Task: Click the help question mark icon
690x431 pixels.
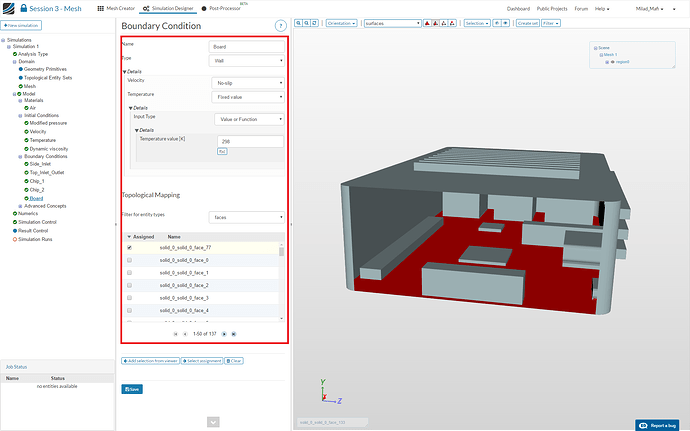Action: click(281, 25)
